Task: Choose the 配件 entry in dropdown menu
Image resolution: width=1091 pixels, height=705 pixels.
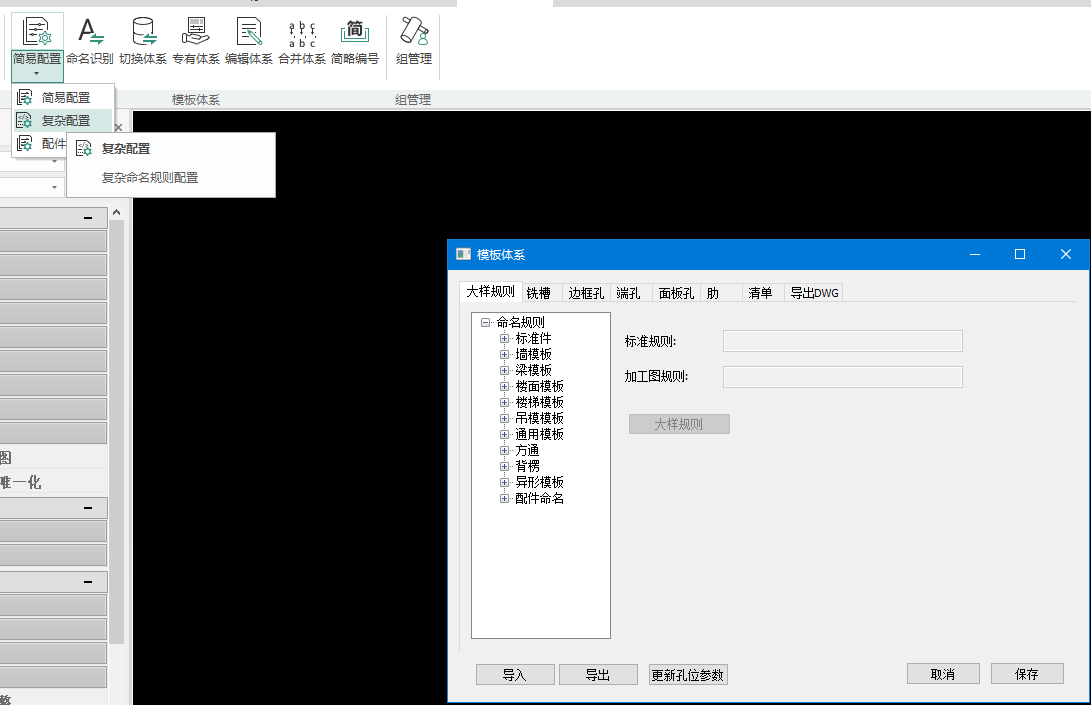Action: (40, 143)
